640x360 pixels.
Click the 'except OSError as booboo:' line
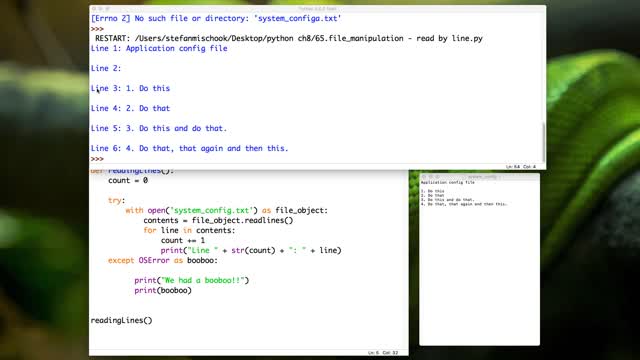[x=163, y=260]
